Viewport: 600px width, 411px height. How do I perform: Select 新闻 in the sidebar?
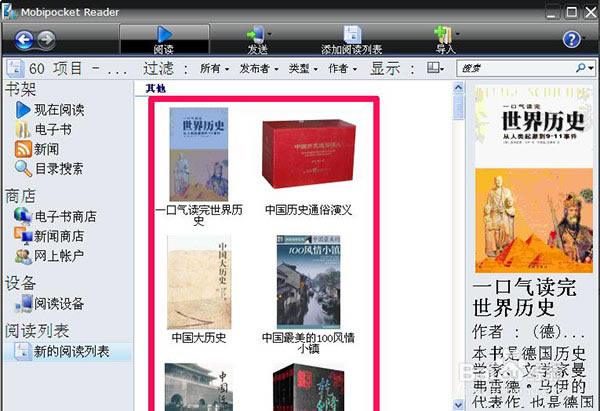point(46,149)
